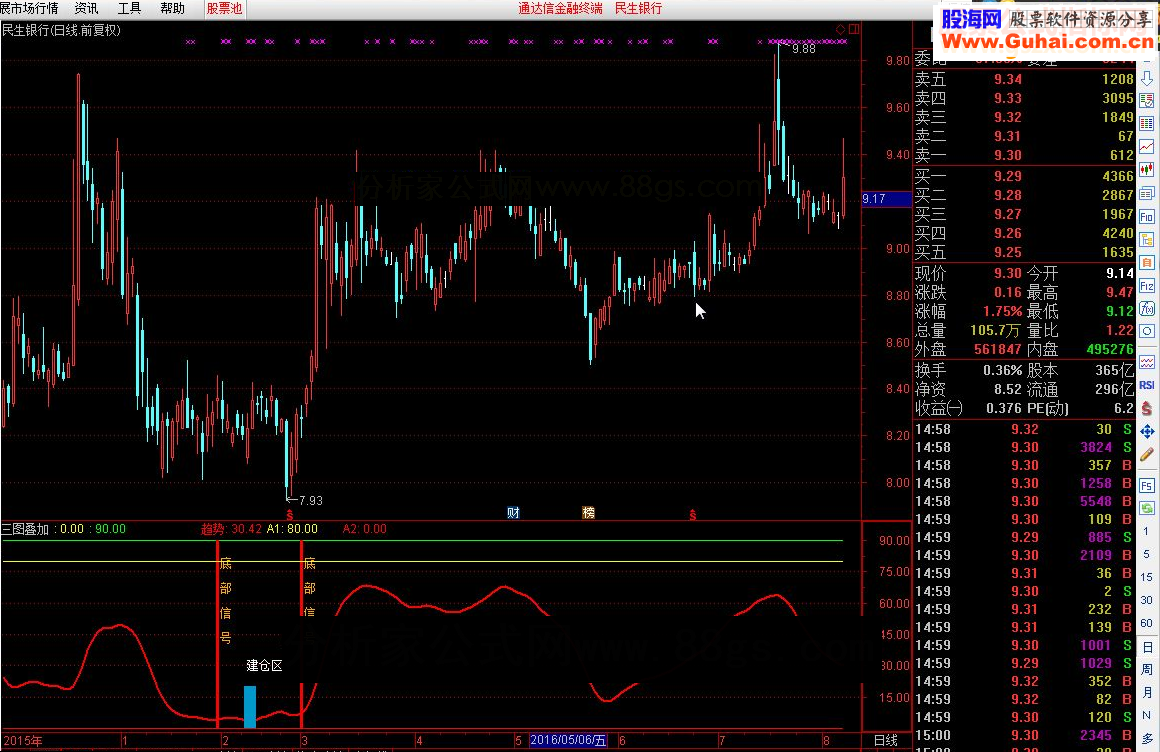Switch to the line trend chart icon
Screen dimensions: 1160x752
click(x=1147, y=147)
